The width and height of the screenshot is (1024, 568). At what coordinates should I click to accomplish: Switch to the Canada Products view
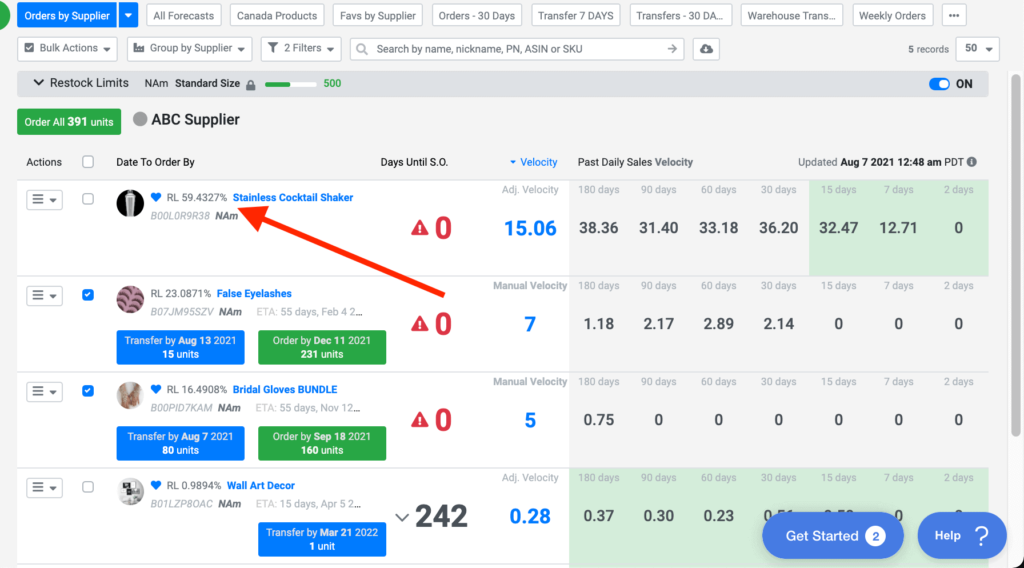coord(277,16)
